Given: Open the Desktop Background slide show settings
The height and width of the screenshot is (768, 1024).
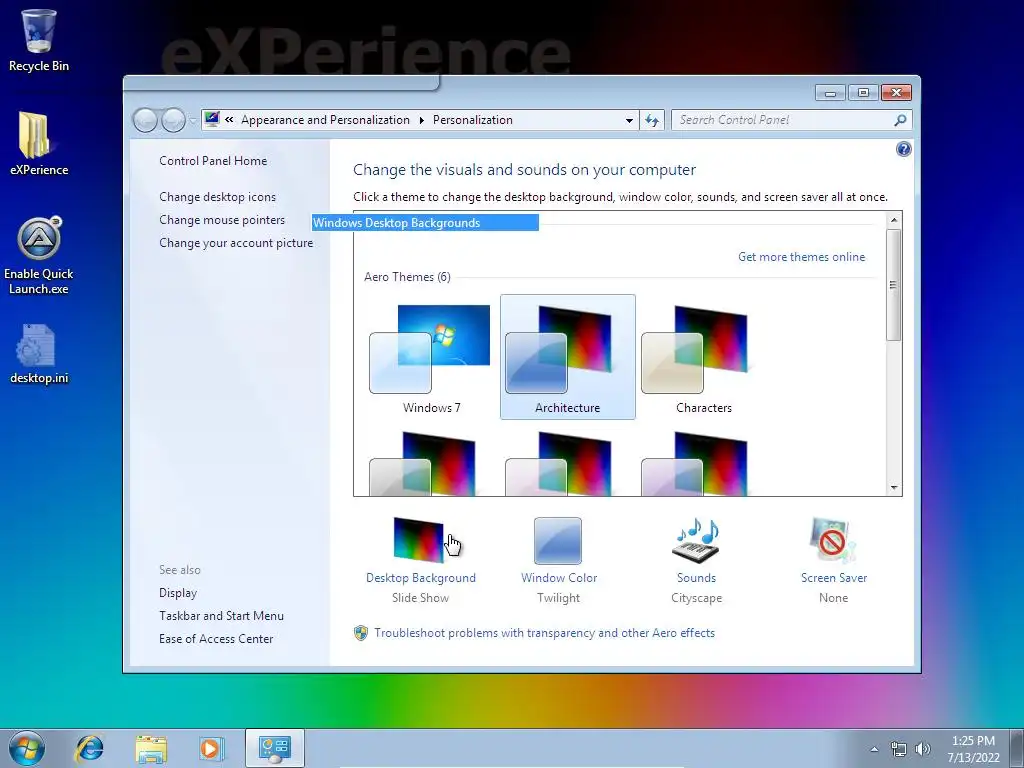Looking at the screenshot, I should coord(421,560).
